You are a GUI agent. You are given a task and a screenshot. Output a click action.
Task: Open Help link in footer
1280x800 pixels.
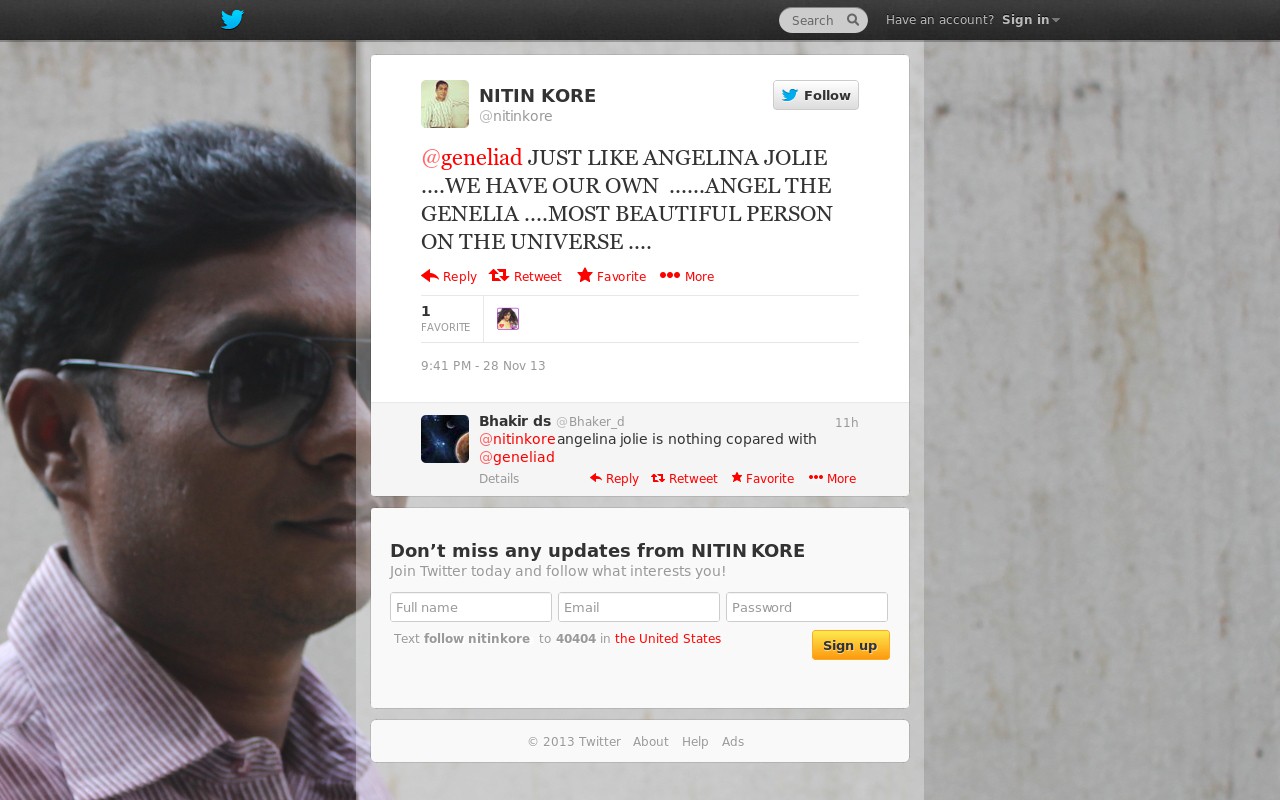coord(695,742)
